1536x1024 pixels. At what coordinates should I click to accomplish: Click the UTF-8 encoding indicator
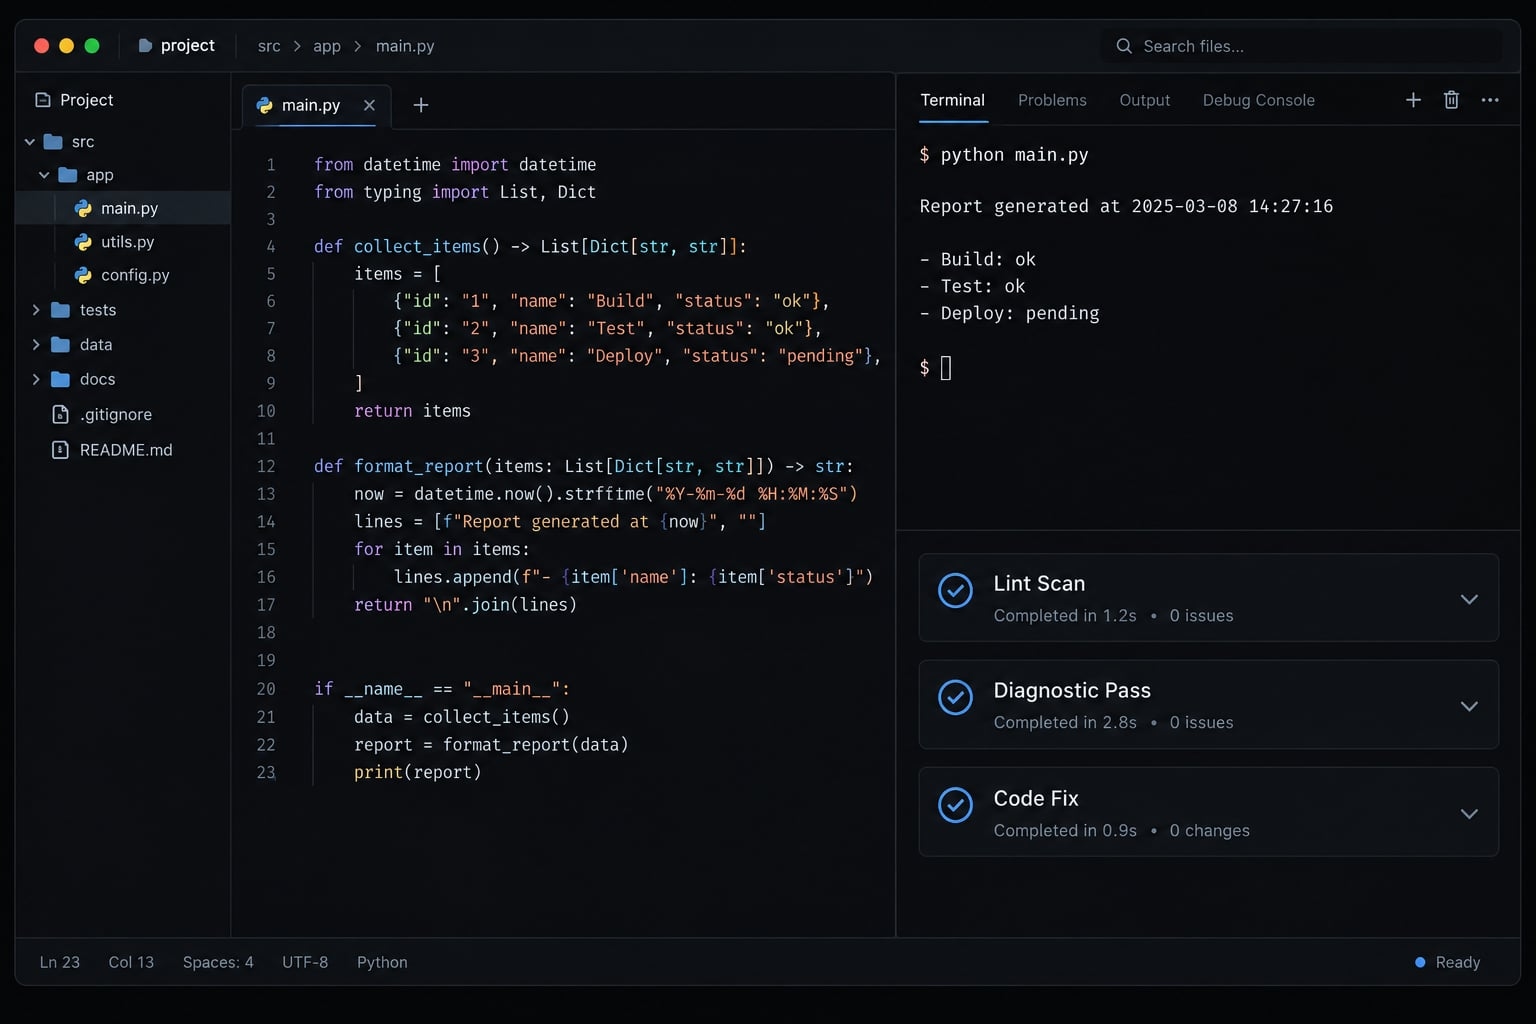305,962
